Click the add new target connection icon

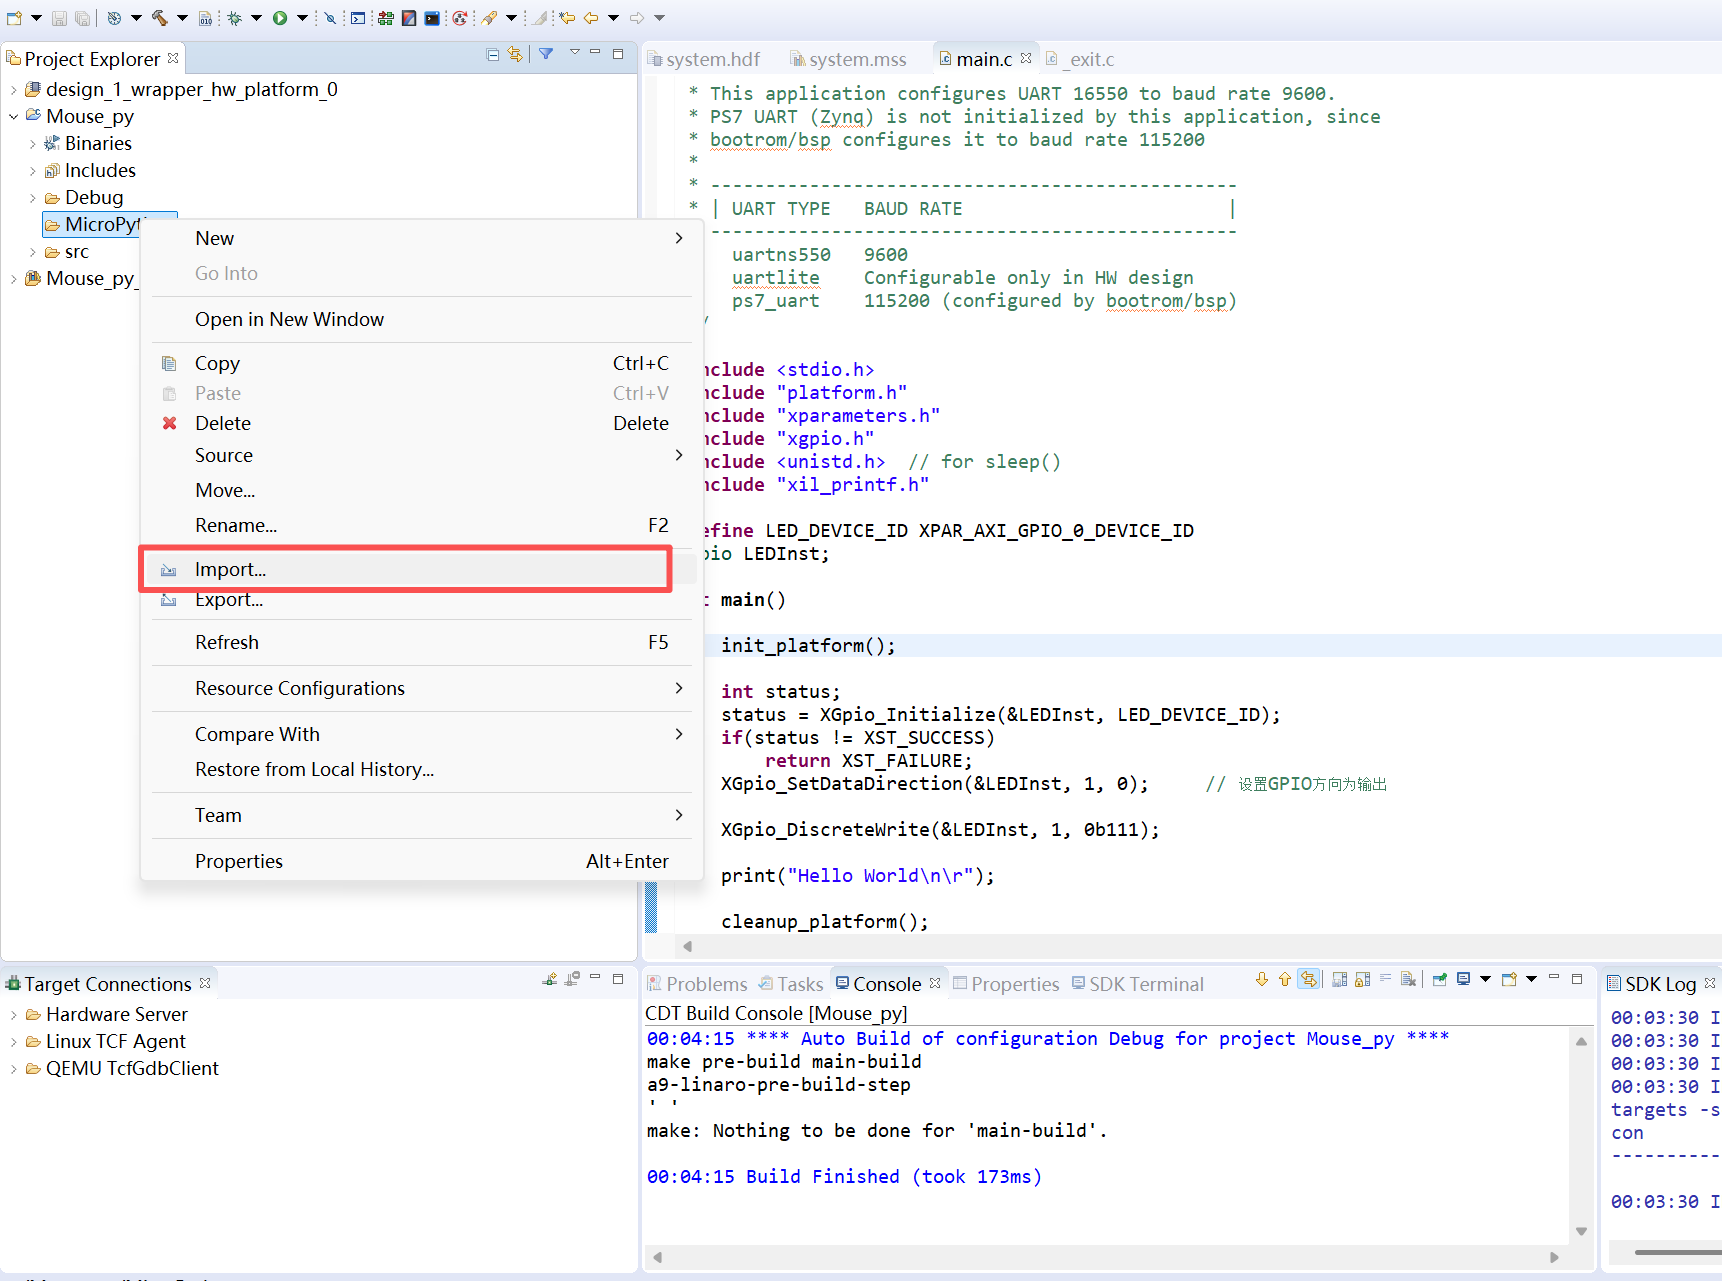click(x=549, y=980)
